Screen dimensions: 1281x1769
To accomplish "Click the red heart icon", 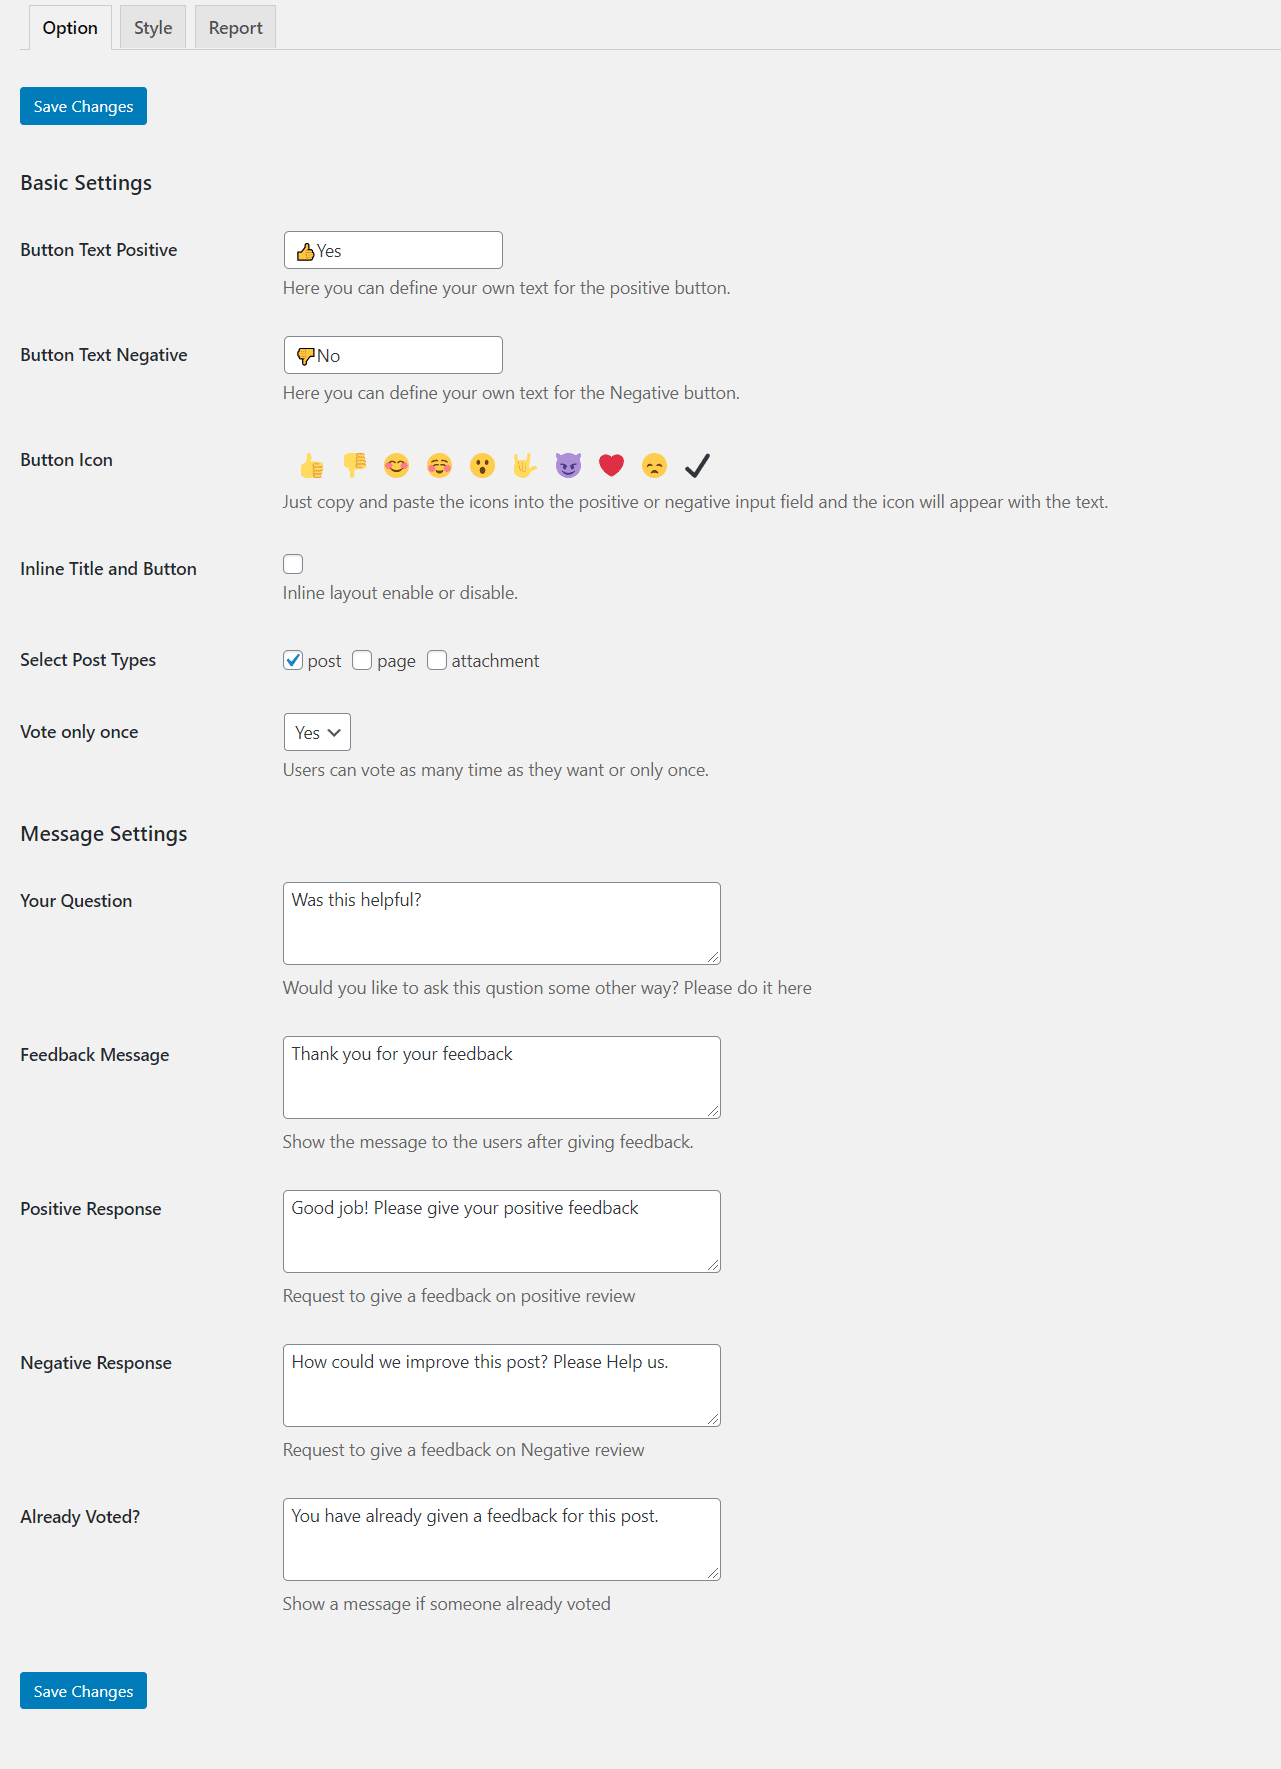I will point(611,465).
